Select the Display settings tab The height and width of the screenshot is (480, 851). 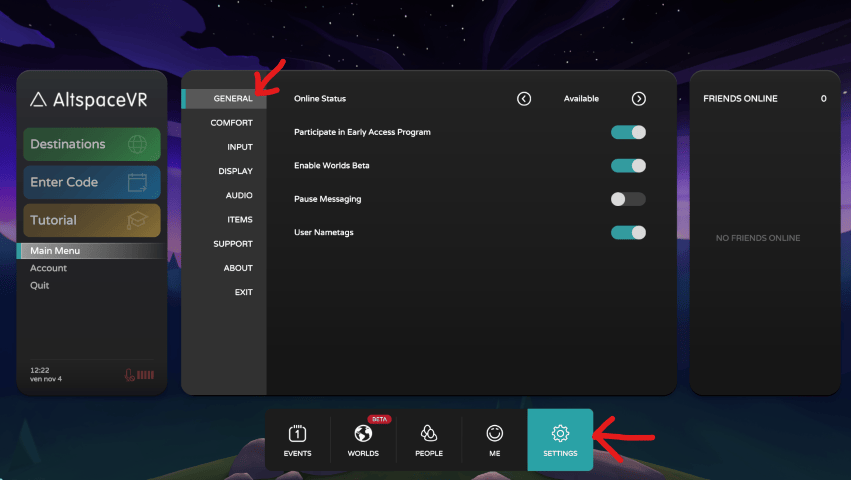[235, 171]
